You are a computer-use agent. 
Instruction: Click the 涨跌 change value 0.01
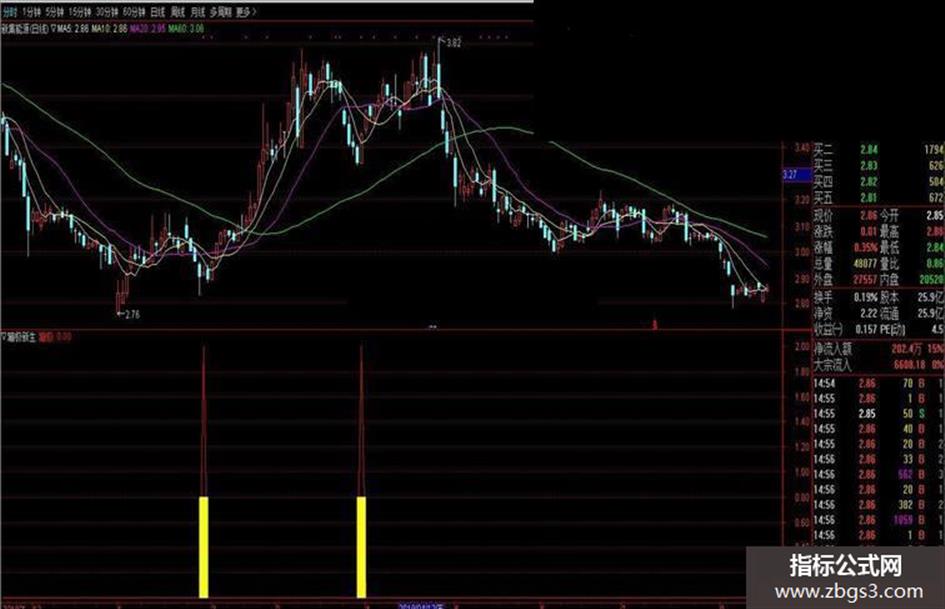(868, 232)
